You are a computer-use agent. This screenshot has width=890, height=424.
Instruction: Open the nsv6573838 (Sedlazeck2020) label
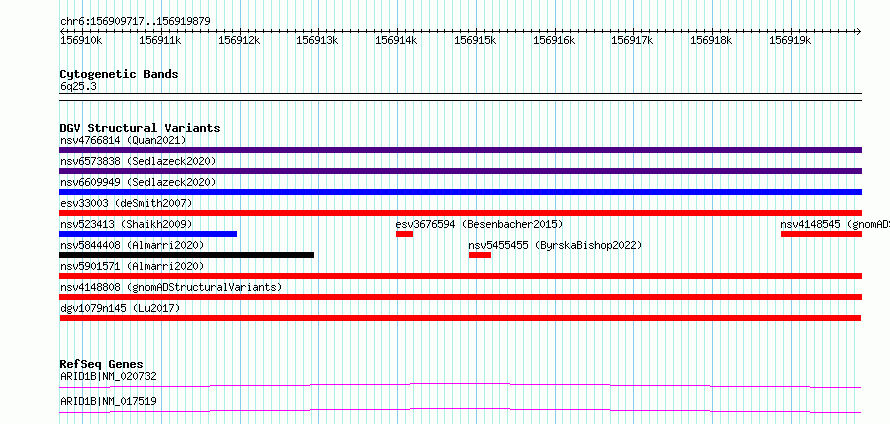138,161
